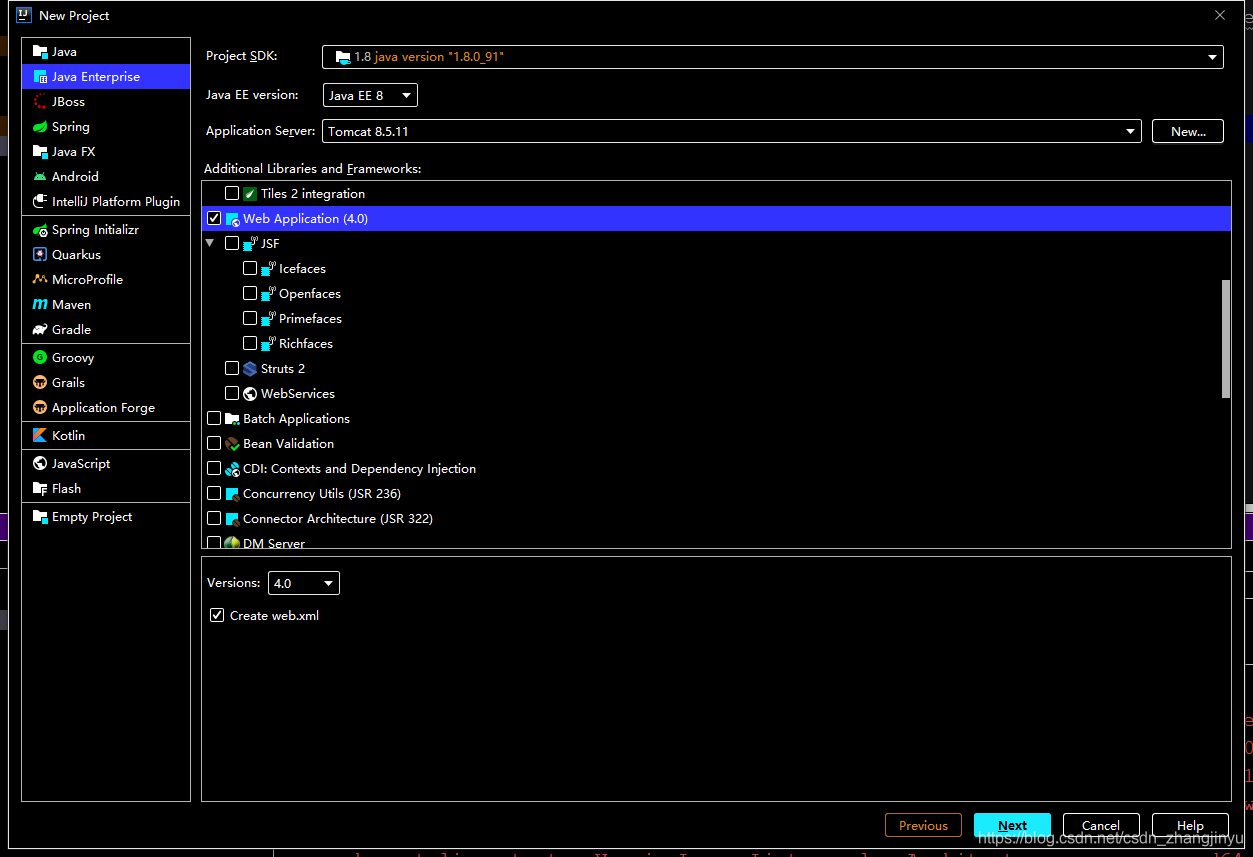Select Kotlin project type
This screenshot has width=1253, height=857.
pos(106,436)
